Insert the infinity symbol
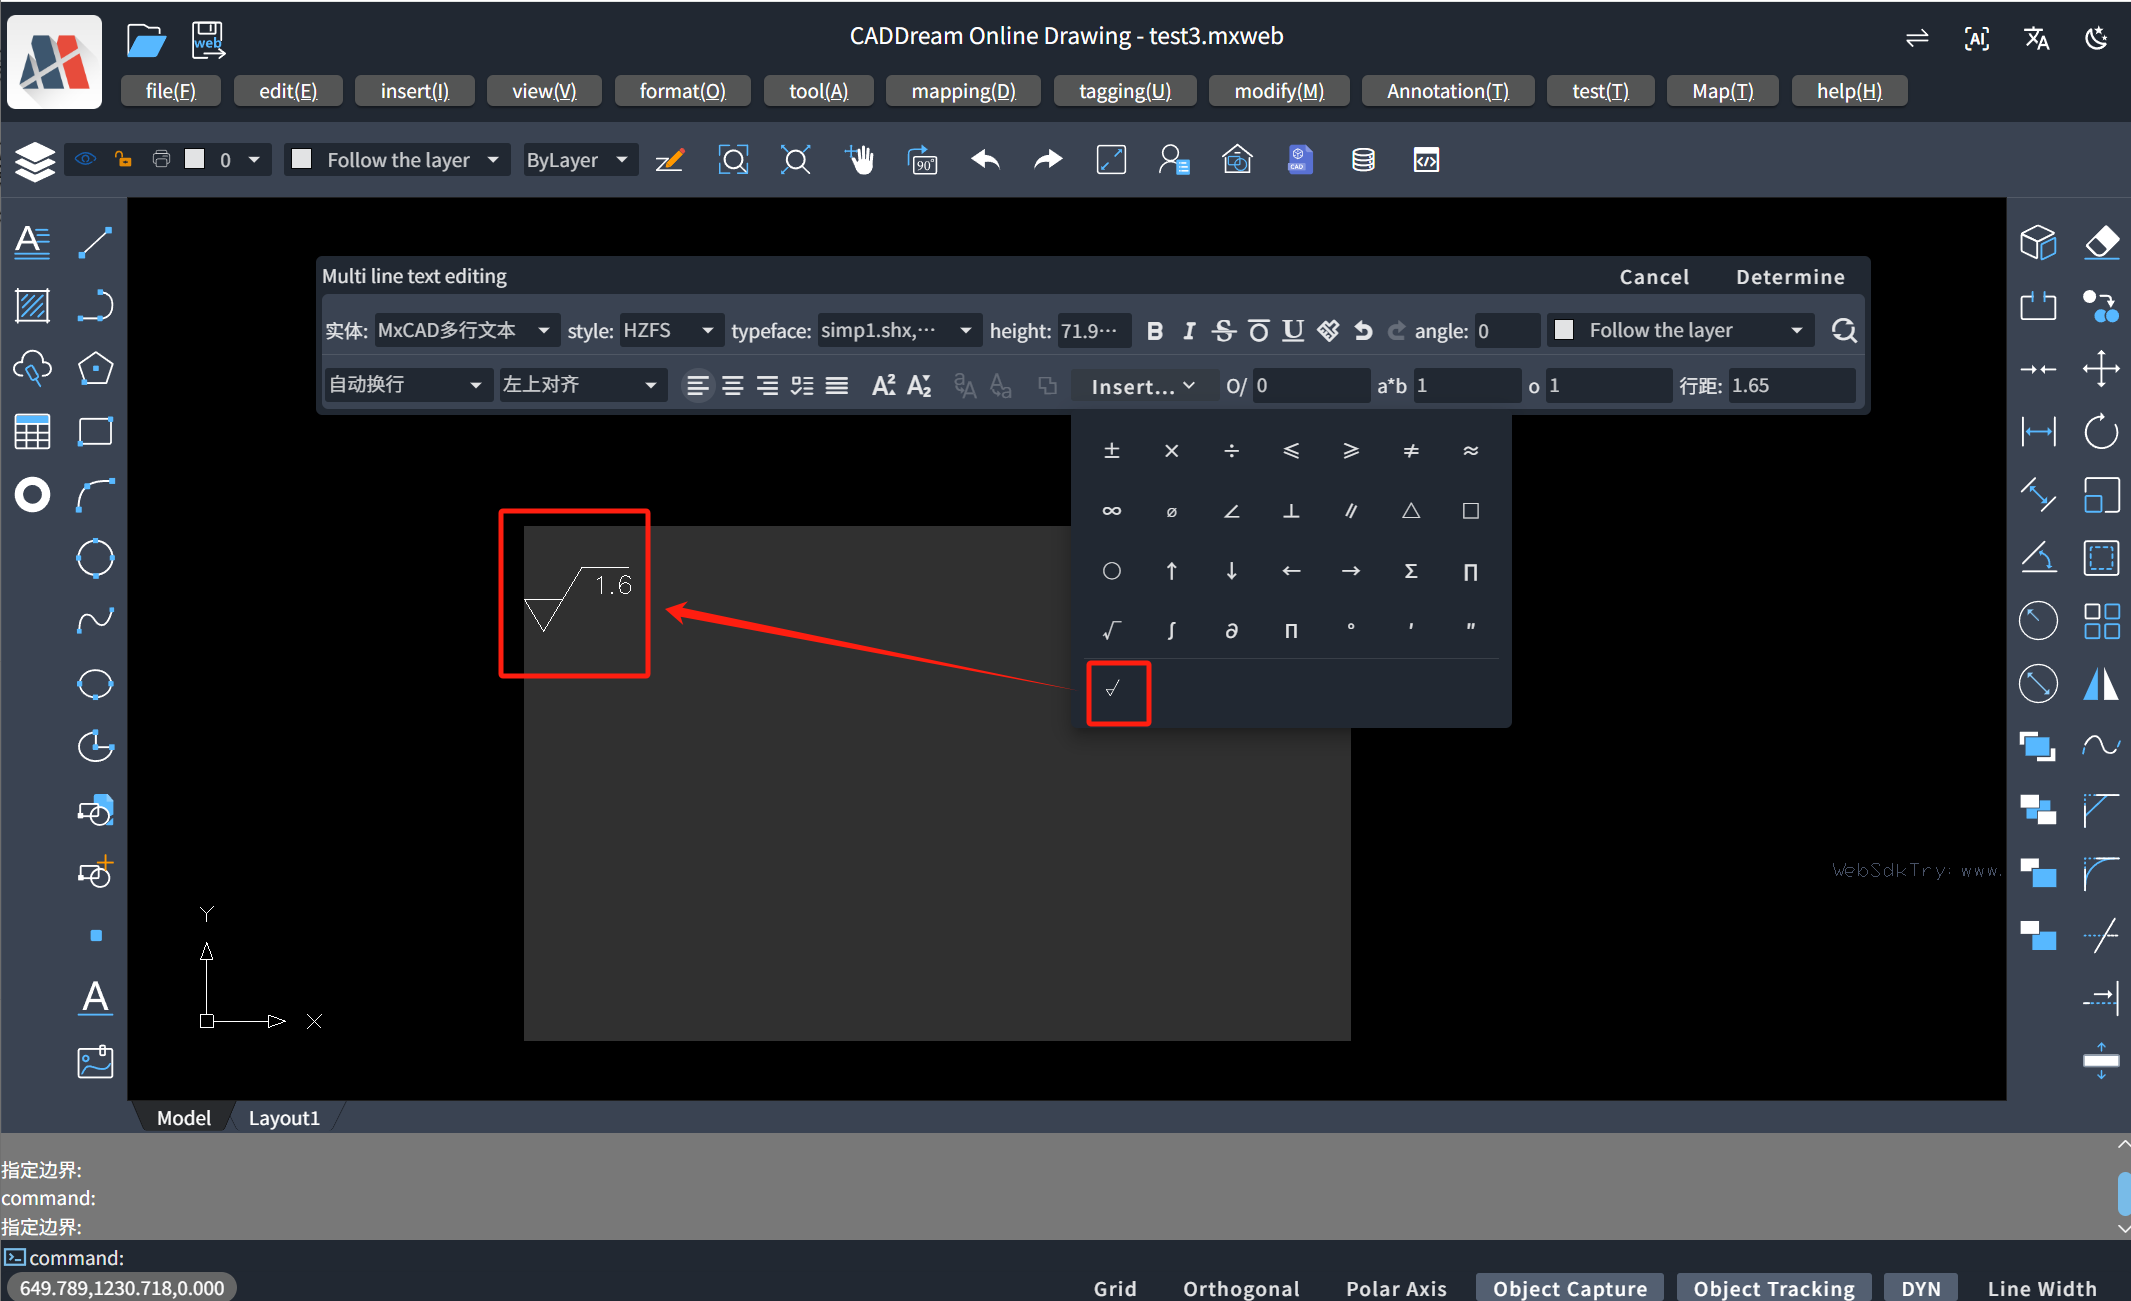 pyautogui.click(x=1111, y=511)
